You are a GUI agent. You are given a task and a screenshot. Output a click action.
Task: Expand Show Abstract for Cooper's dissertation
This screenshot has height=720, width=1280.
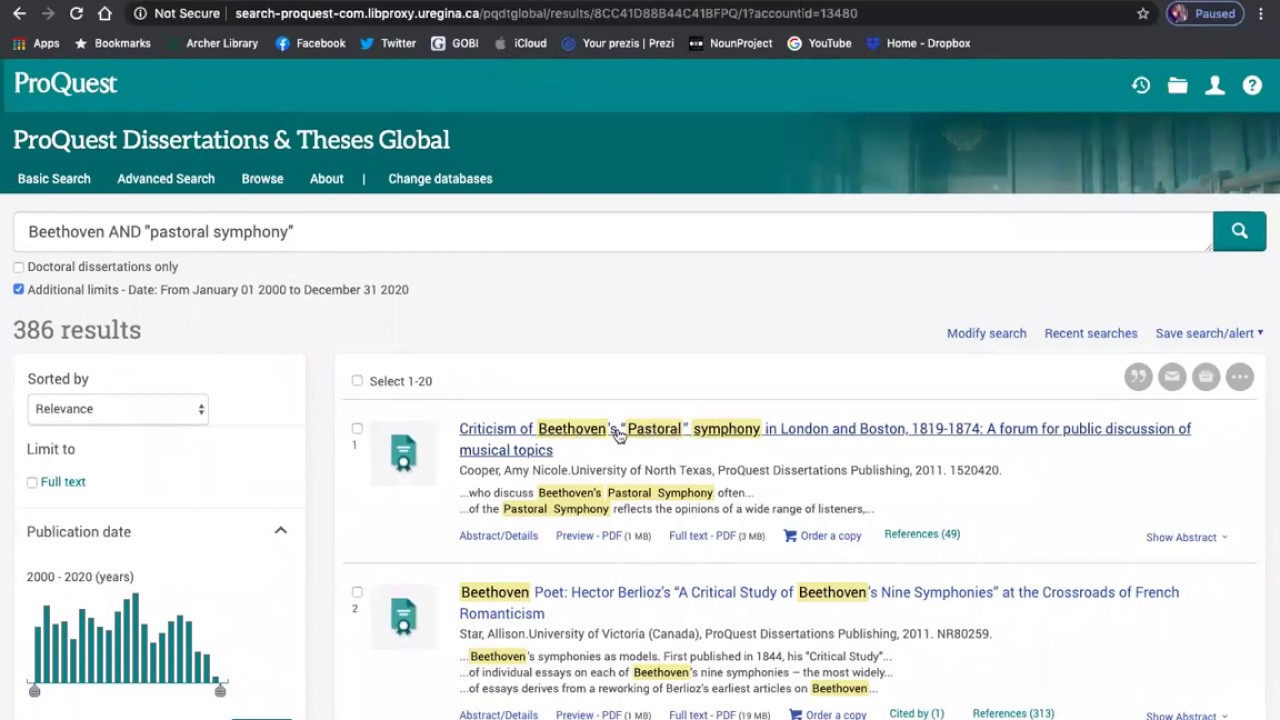(1187, 537)
